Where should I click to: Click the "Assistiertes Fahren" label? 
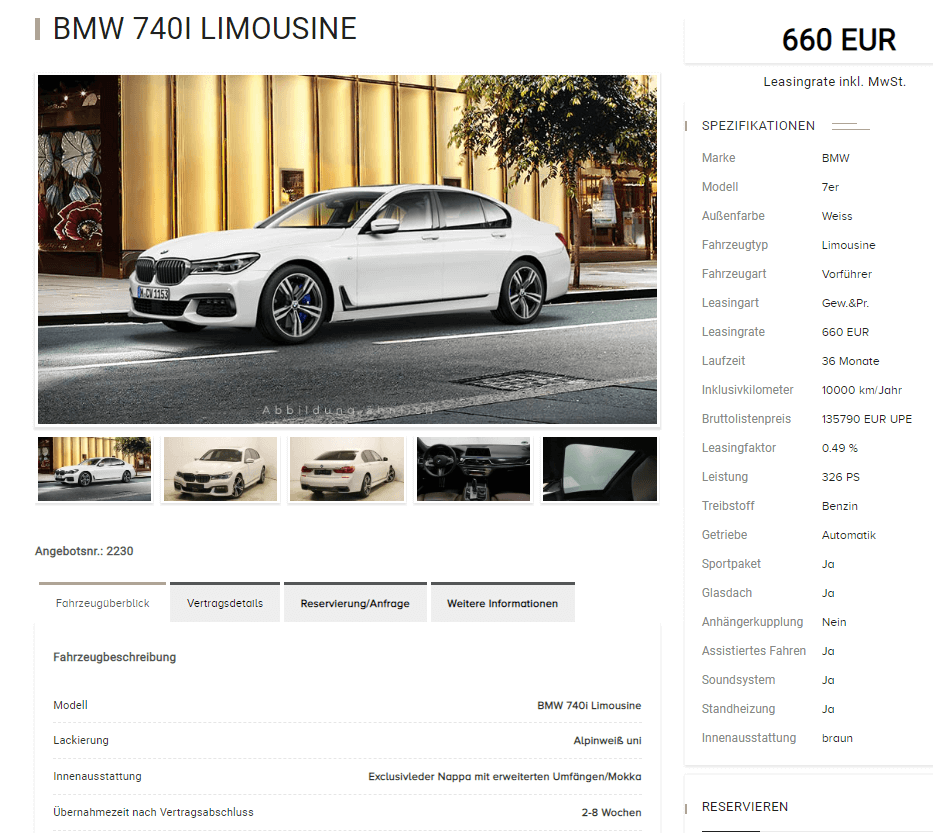tap(753, 651)
